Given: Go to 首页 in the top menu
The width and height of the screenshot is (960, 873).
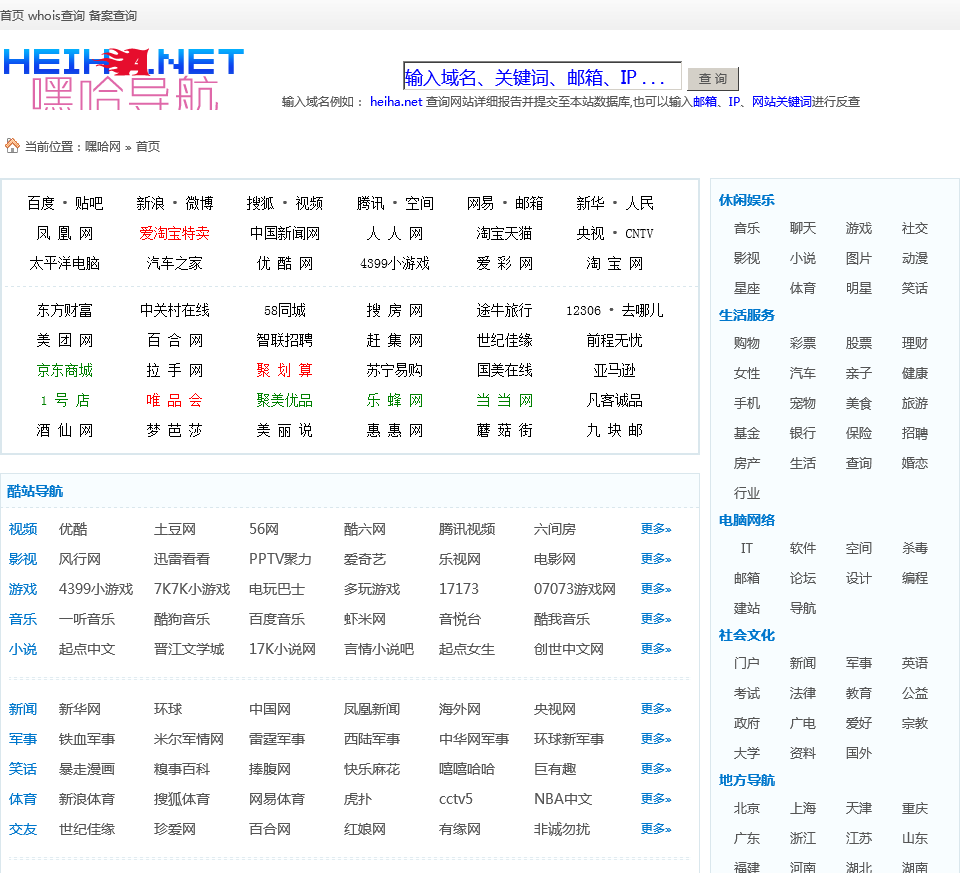Looking at the screenshot, I should pyautogui.click(x=12, y=15).
